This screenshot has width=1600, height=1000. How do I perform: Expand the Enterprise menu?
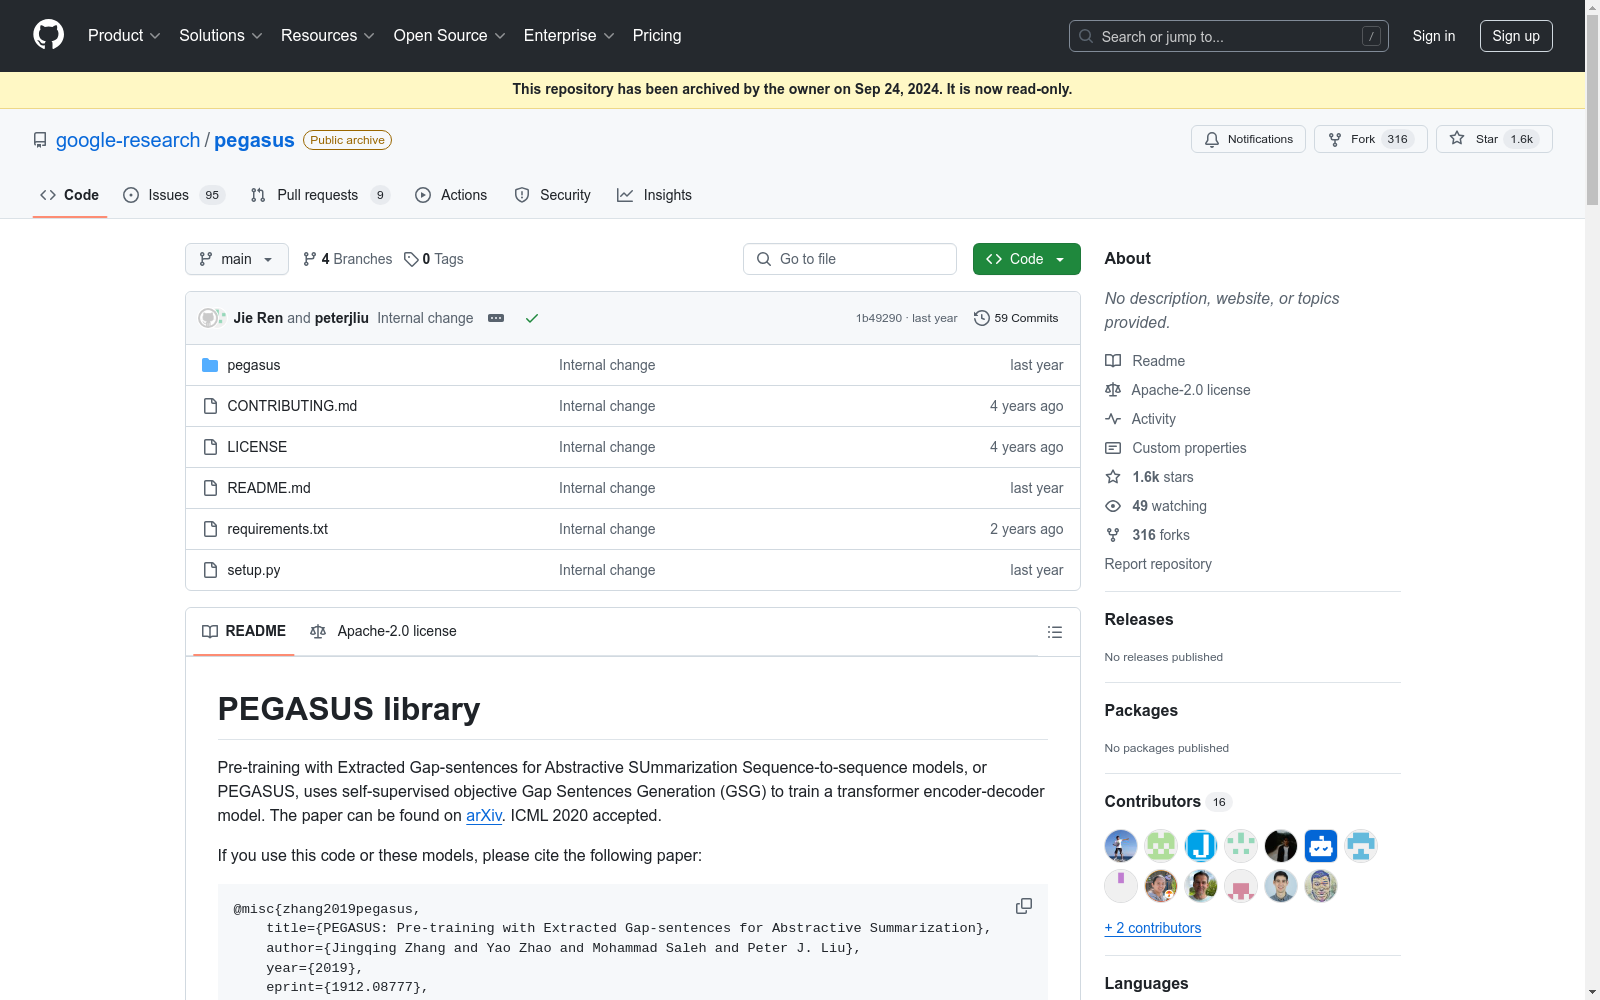[x=569, y=36]
